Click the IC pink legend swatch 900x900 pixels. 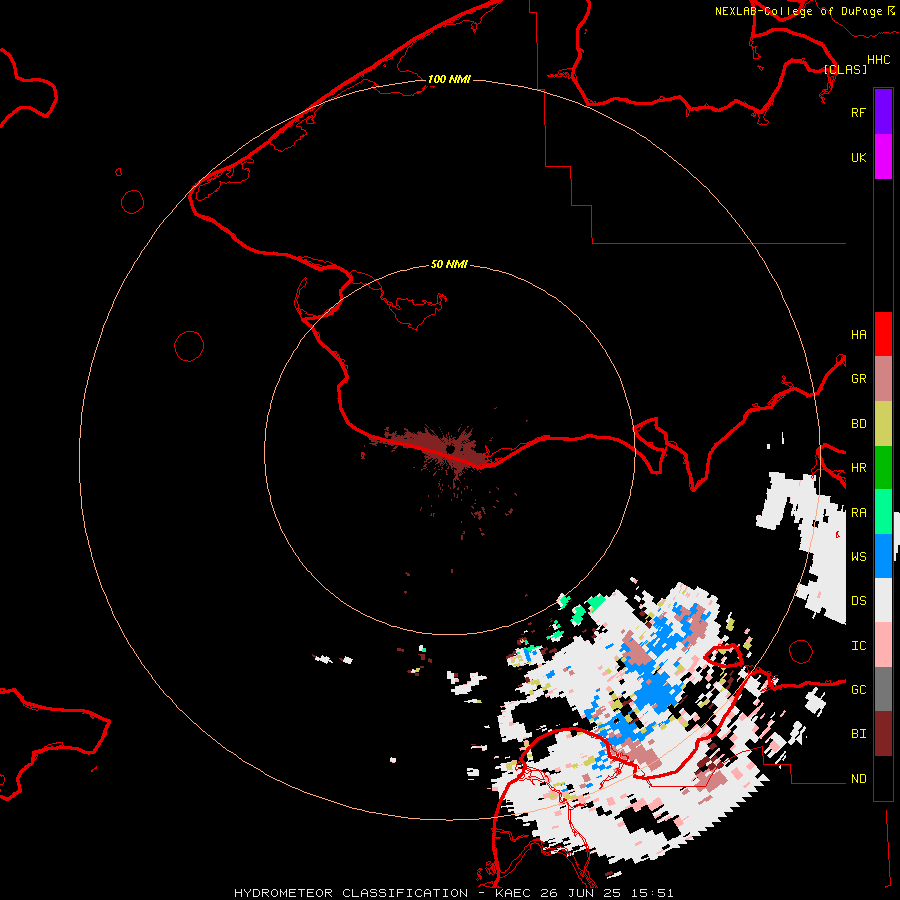coord(883,645)
